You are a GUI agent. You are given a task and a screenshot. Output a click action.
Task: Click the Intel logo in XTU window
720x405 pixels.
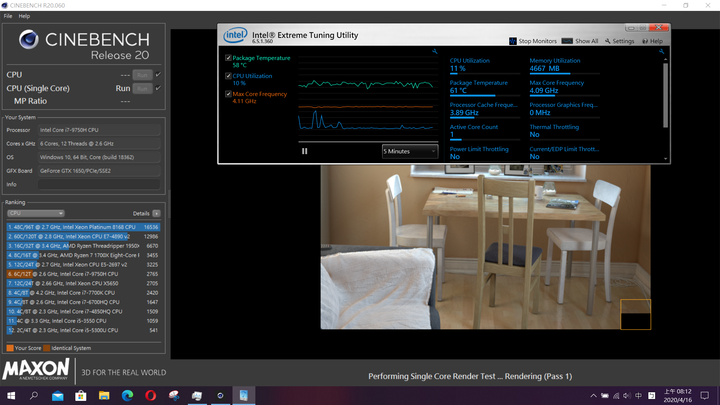click(x=235, y=35)
